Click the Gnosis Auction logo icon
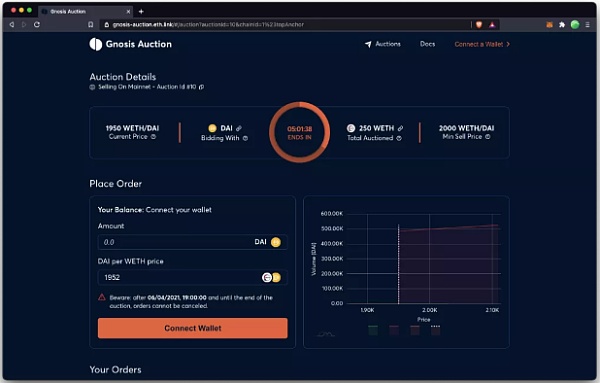The image size is (600, 383). tap(96, 44)
